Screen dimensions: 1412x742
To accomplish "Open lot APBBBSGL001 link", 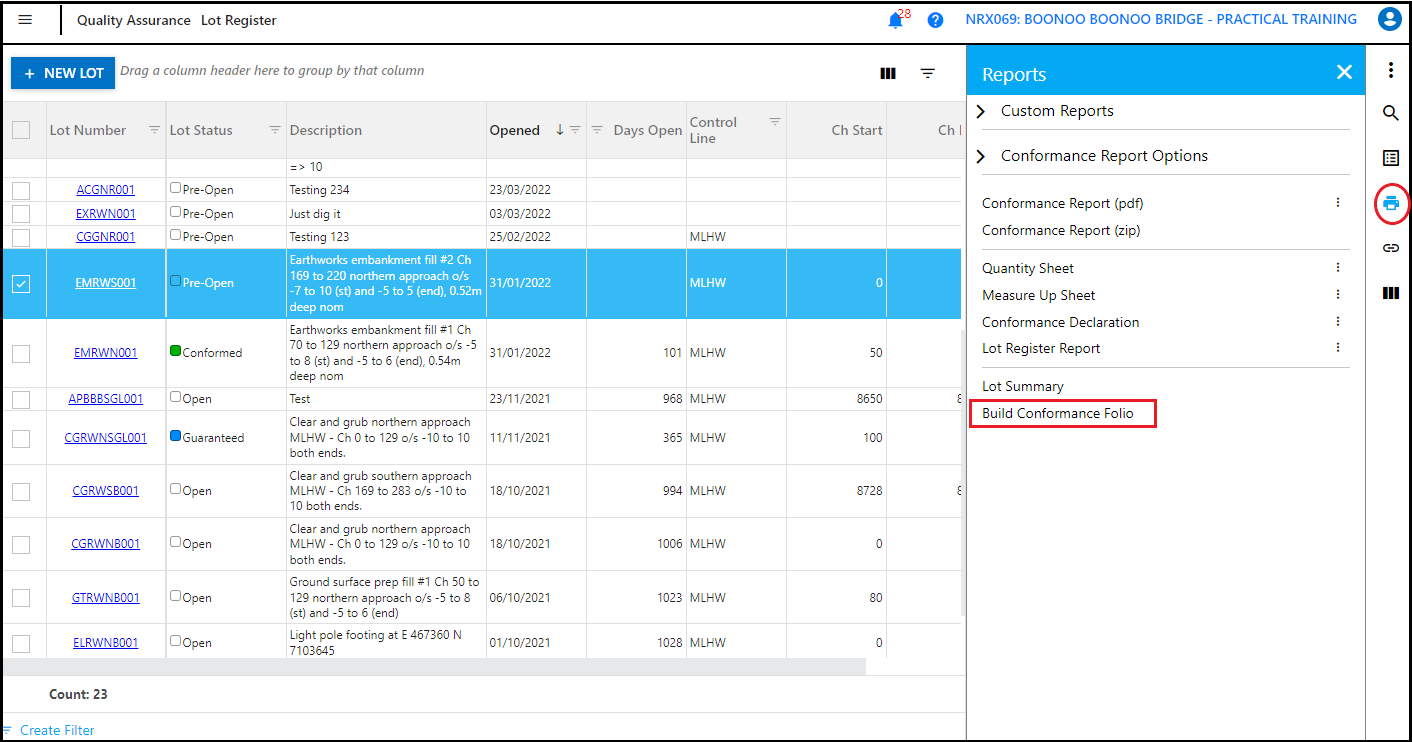I will click(x=106, y=399).
